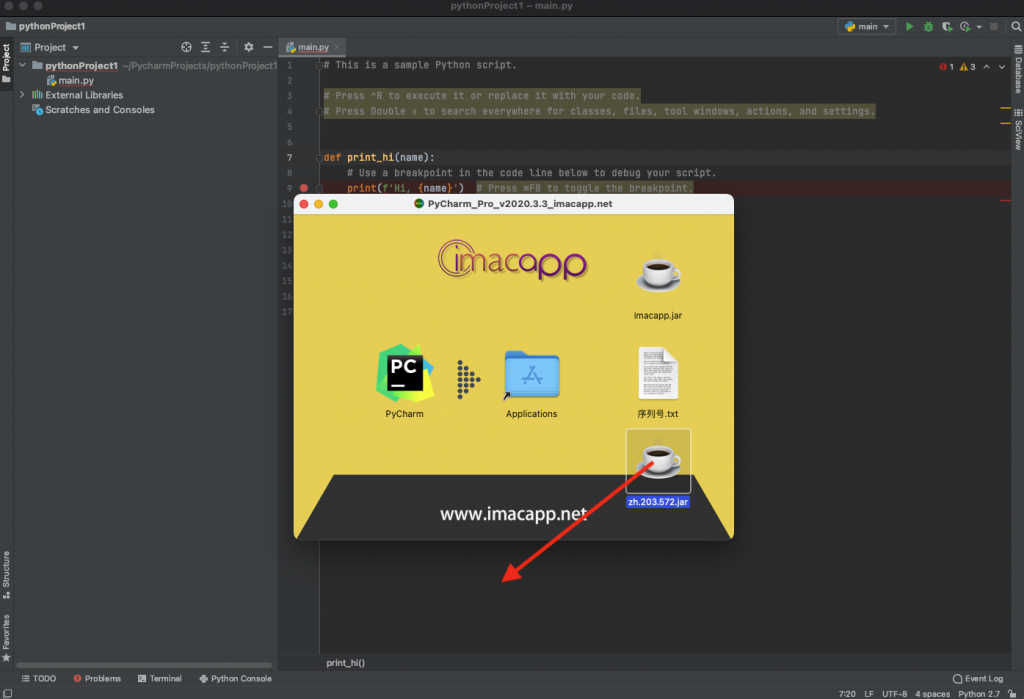The image size is (1024, 699).
Task: Toggle the red breakpoint on line 9
Action: point(304,188)
